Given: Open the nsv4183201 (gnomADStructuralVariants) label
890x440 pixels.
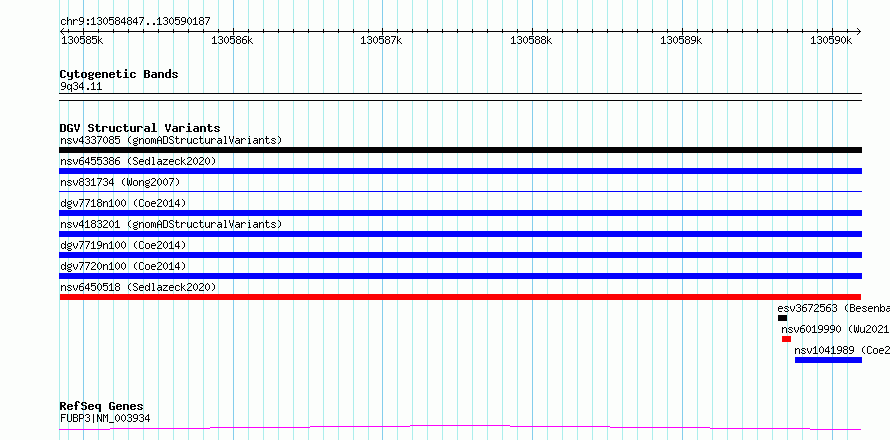Looking at the screenshot, I should 171,224.
